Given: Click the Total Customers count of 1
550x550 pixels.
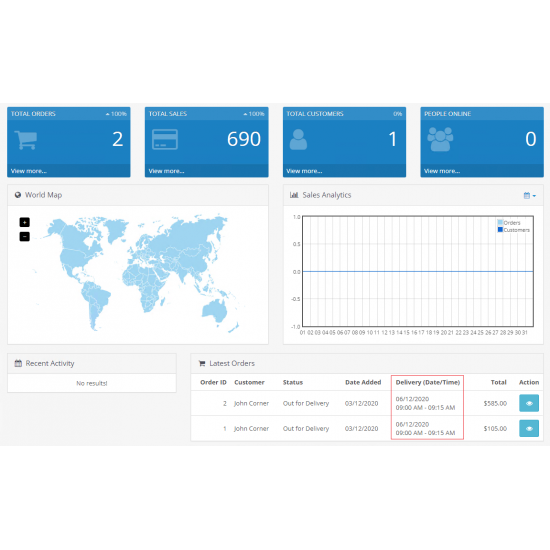Looking at the screenshot, I should coord(393,139).
